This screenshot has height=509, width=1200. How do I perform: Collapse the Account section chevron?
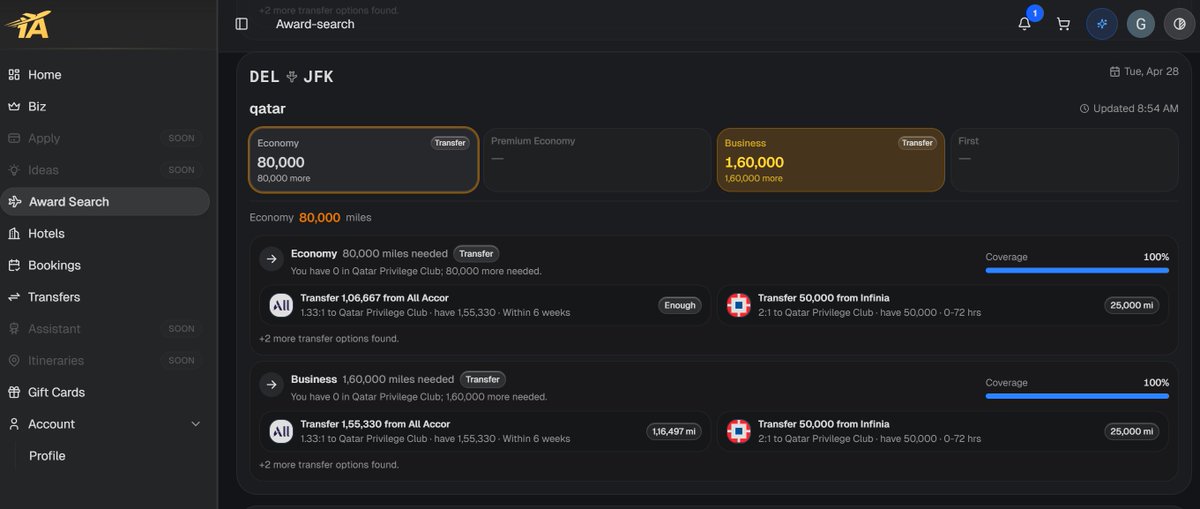[x=195, y=424]
